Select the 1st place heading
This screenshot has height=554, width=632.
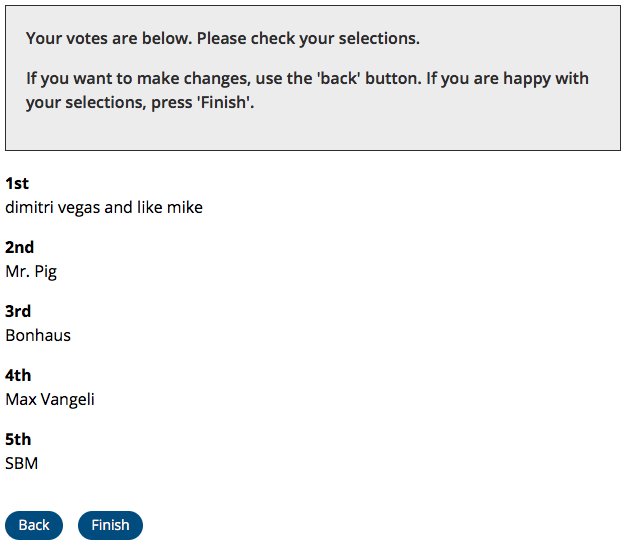(17, 183)
